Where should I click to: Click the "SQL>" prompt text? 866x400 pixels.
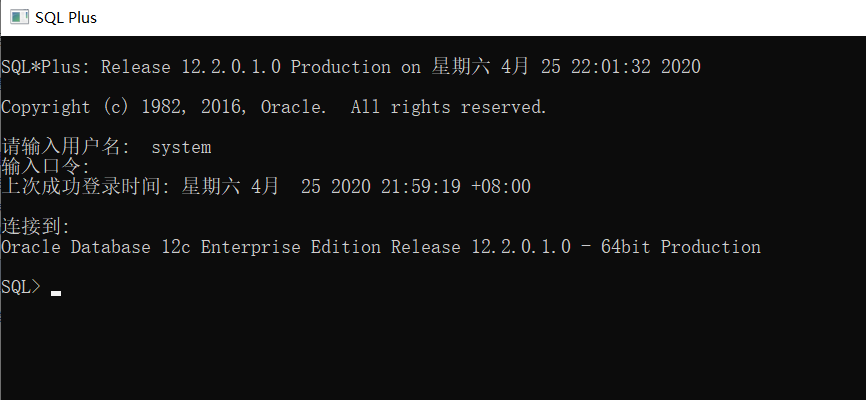click(21, 287)
